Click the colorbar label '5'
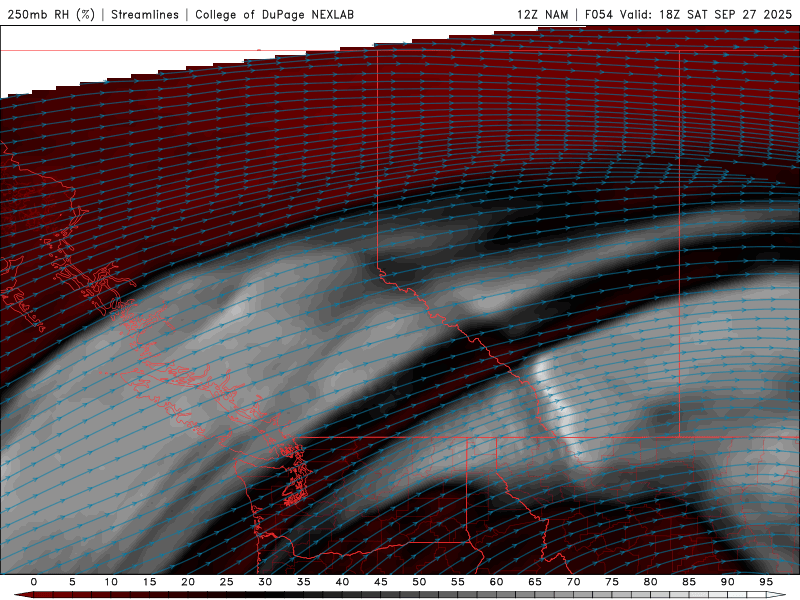The image size is (800, 600). [72, 582]
